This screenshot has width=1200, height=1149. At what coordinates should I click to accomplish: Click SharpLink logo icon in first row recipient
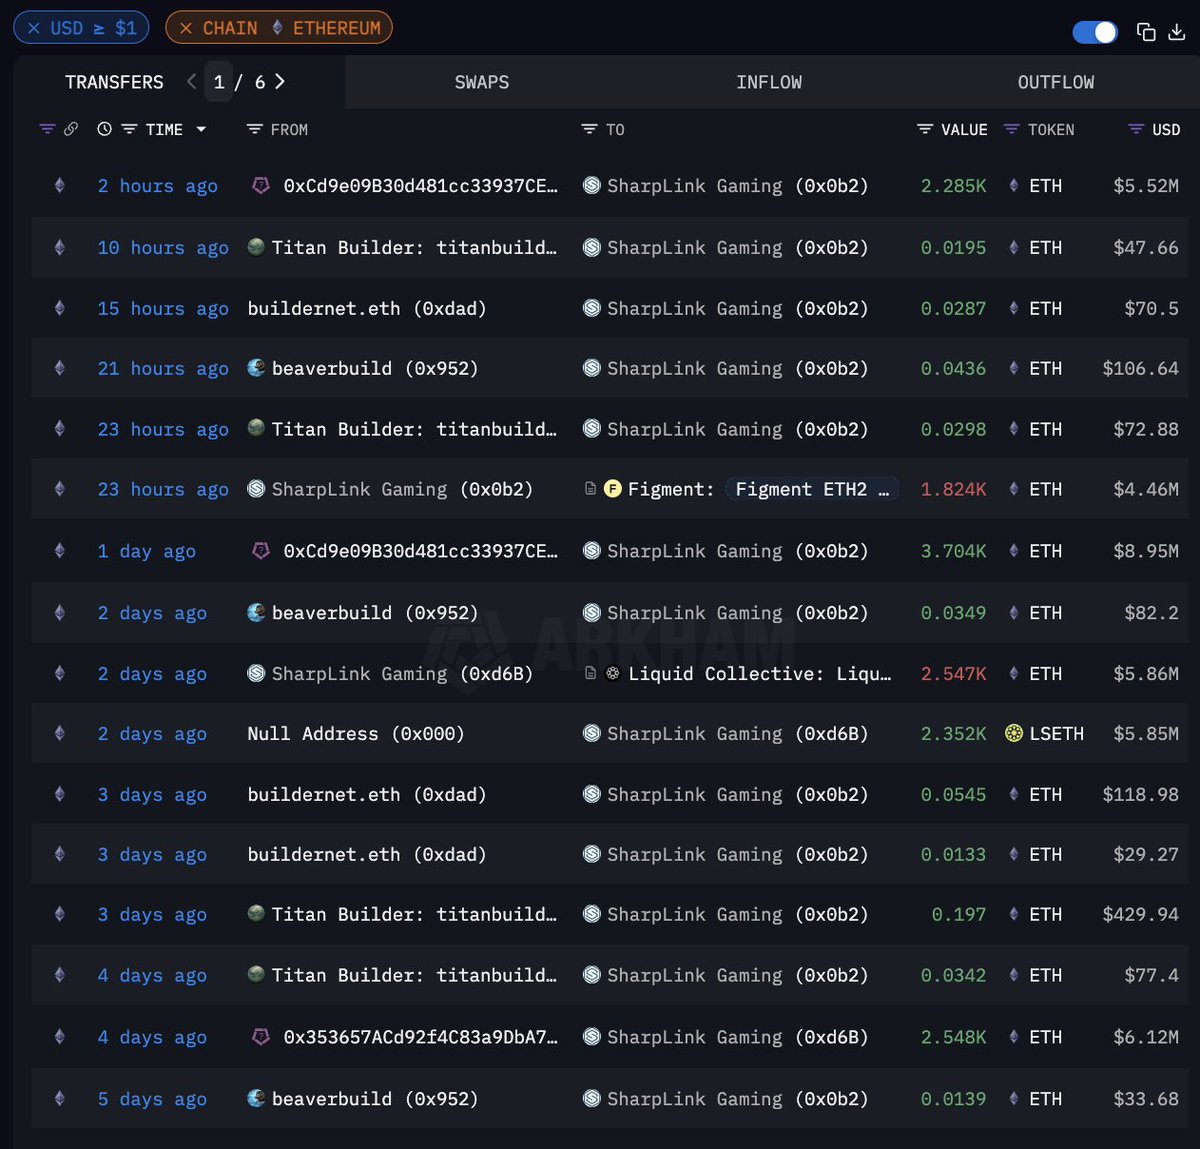click(592, 185)
